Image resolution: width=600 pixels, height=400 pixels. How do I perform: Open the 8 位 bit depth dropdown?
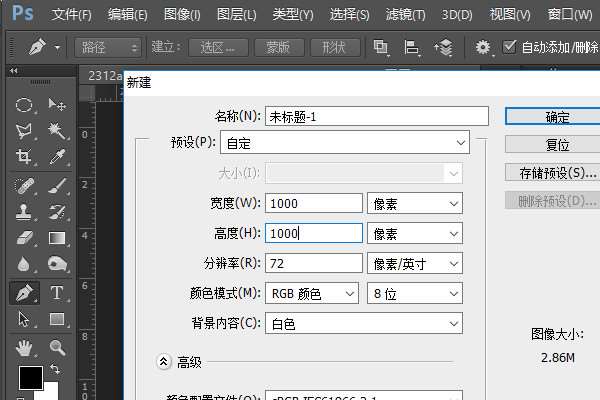click(415, 294)
